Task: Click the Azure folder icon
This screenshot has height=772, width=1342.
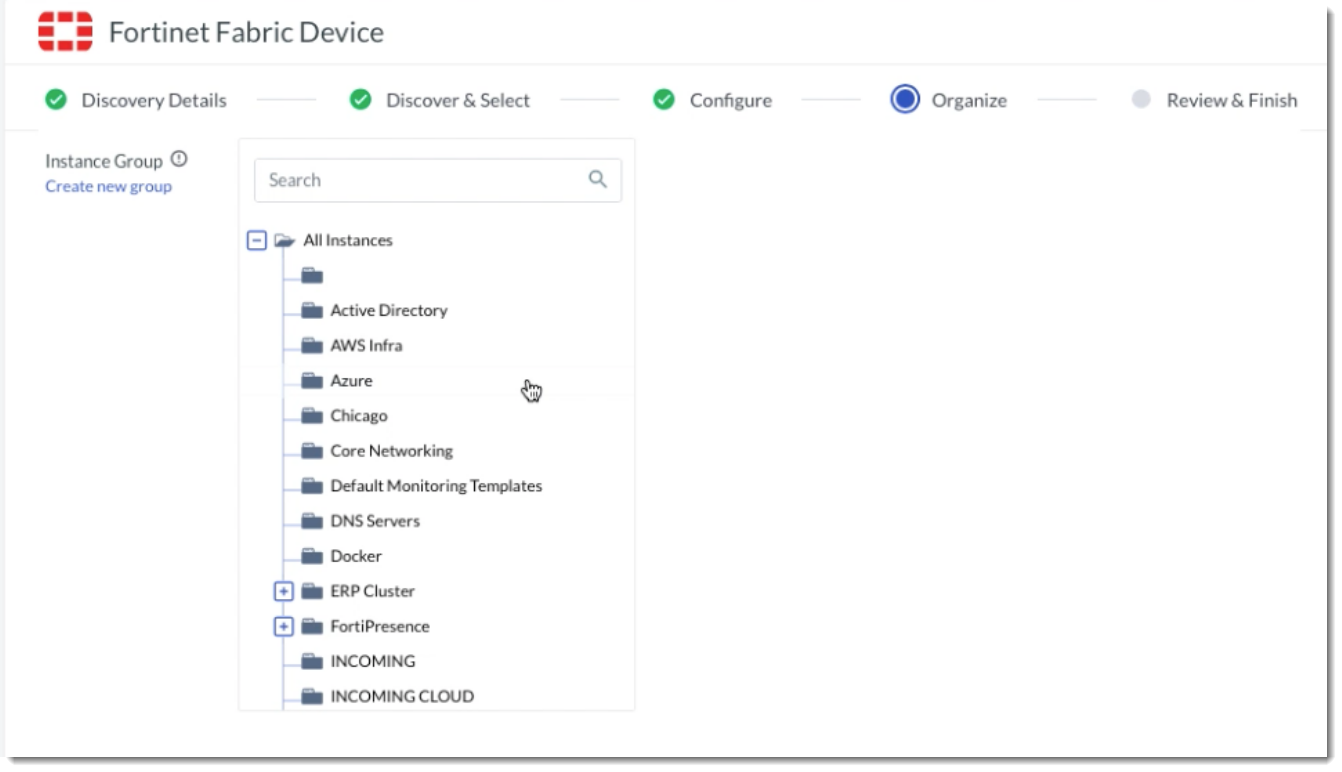Action: (312, 381)
